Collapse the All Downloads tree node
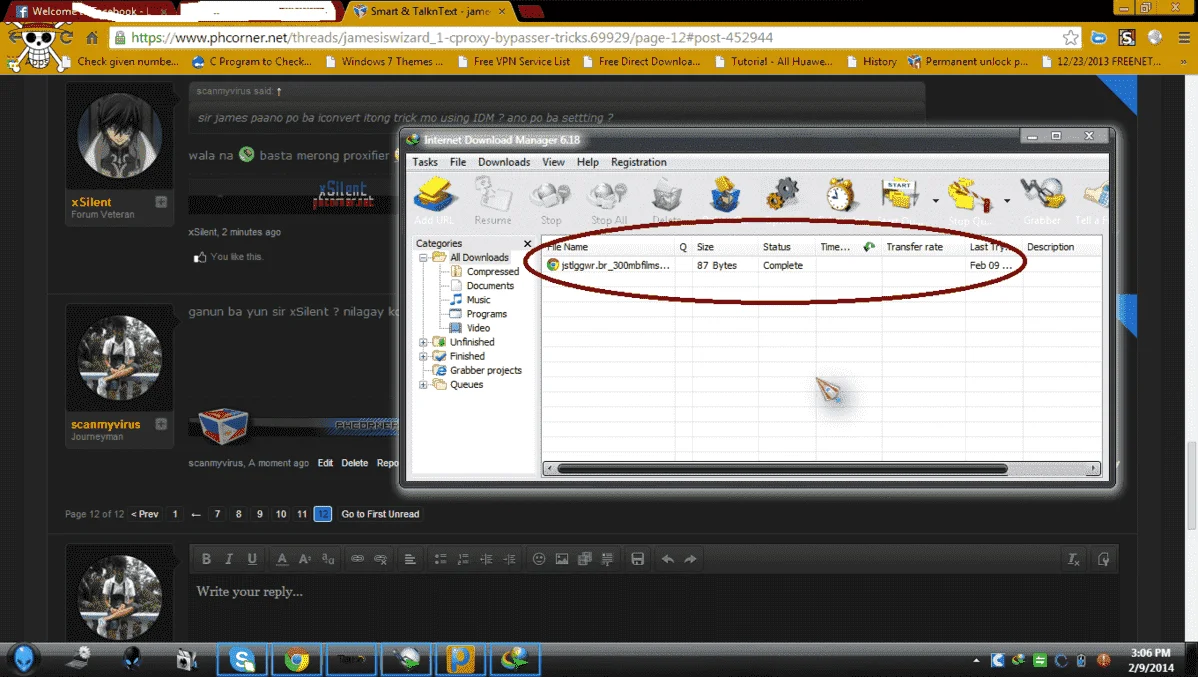The width and height of the screenshot is (1198, 677). click(423, 258)
